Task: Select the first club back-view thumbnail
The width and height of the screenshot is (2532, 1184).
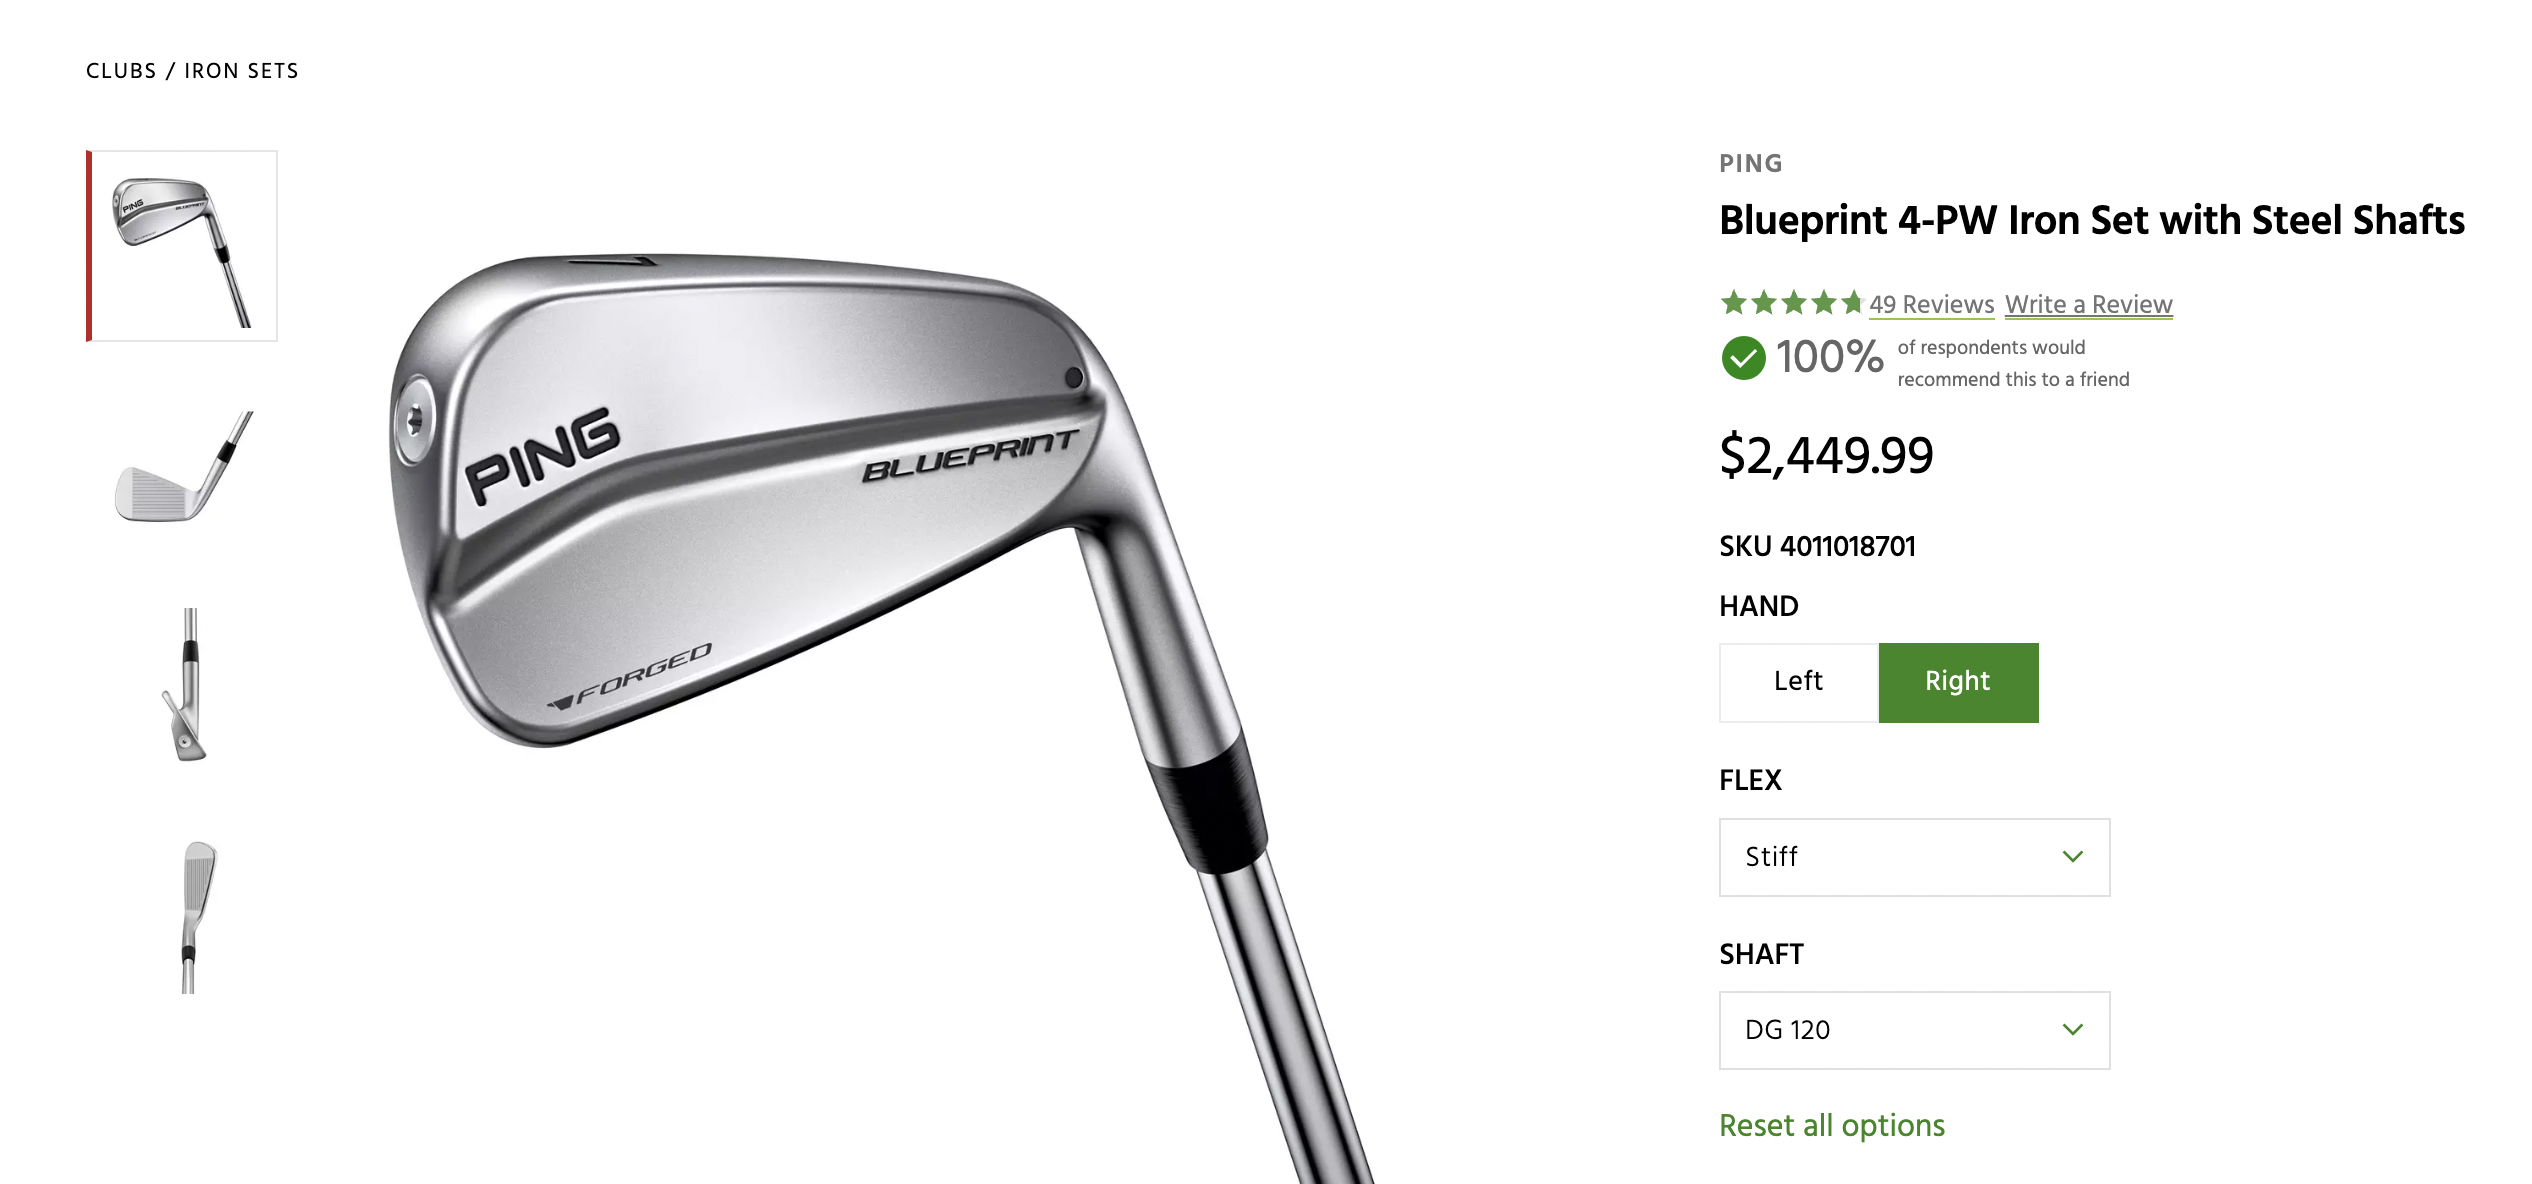Action: pyautogui.click(x=182, y=246)
